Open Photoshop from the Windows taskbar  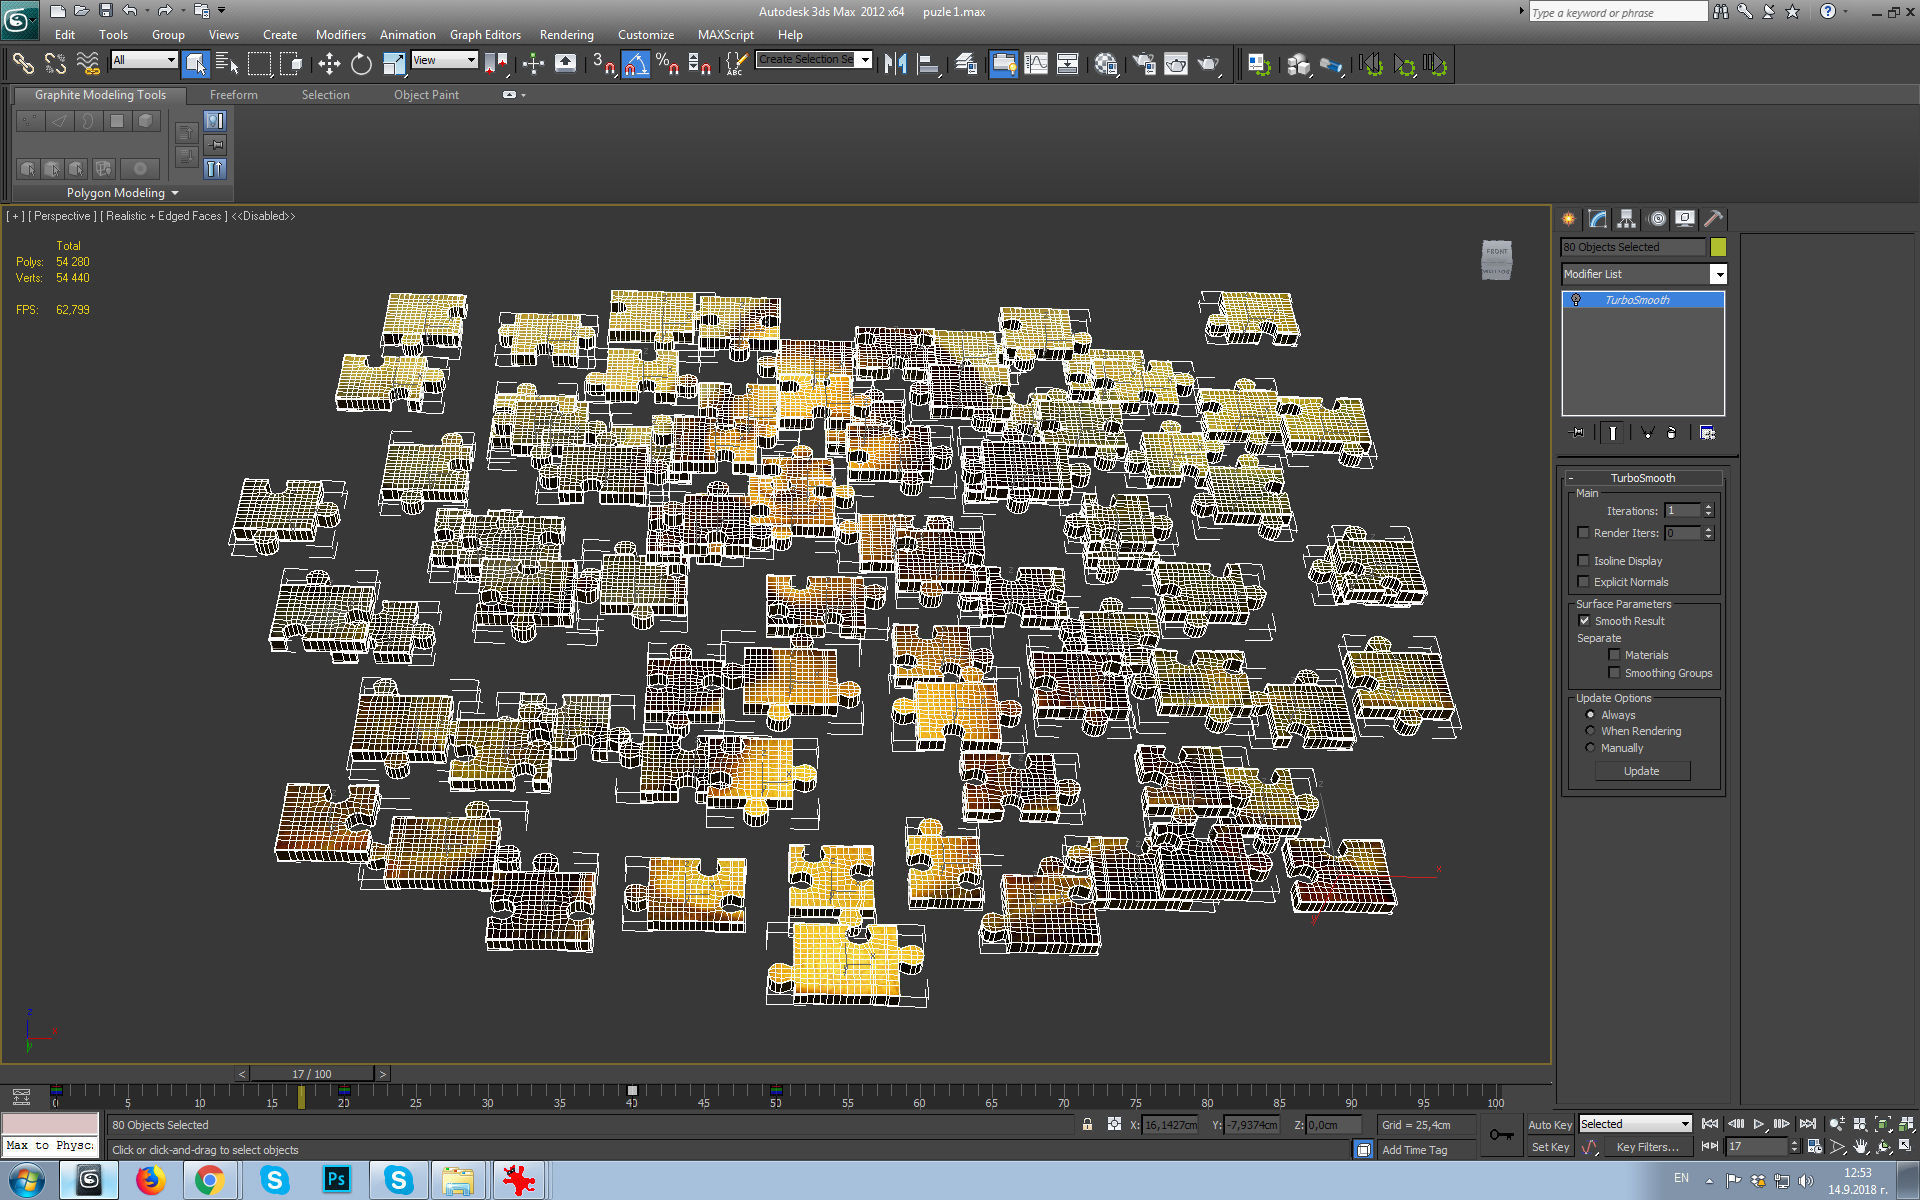click(x=336, y=1180)
